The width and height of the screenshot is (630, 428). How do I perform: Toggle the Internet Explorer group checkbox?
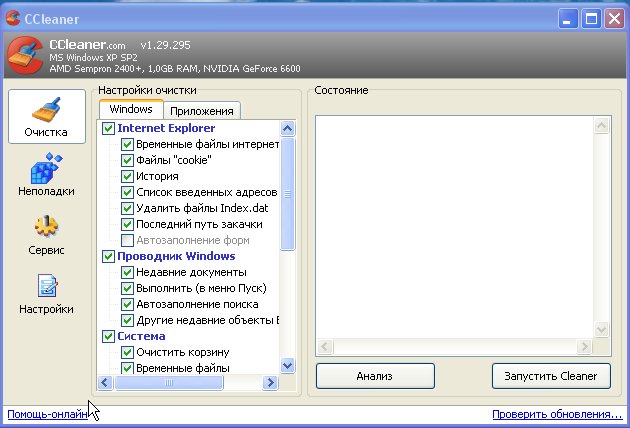(108, 128)
